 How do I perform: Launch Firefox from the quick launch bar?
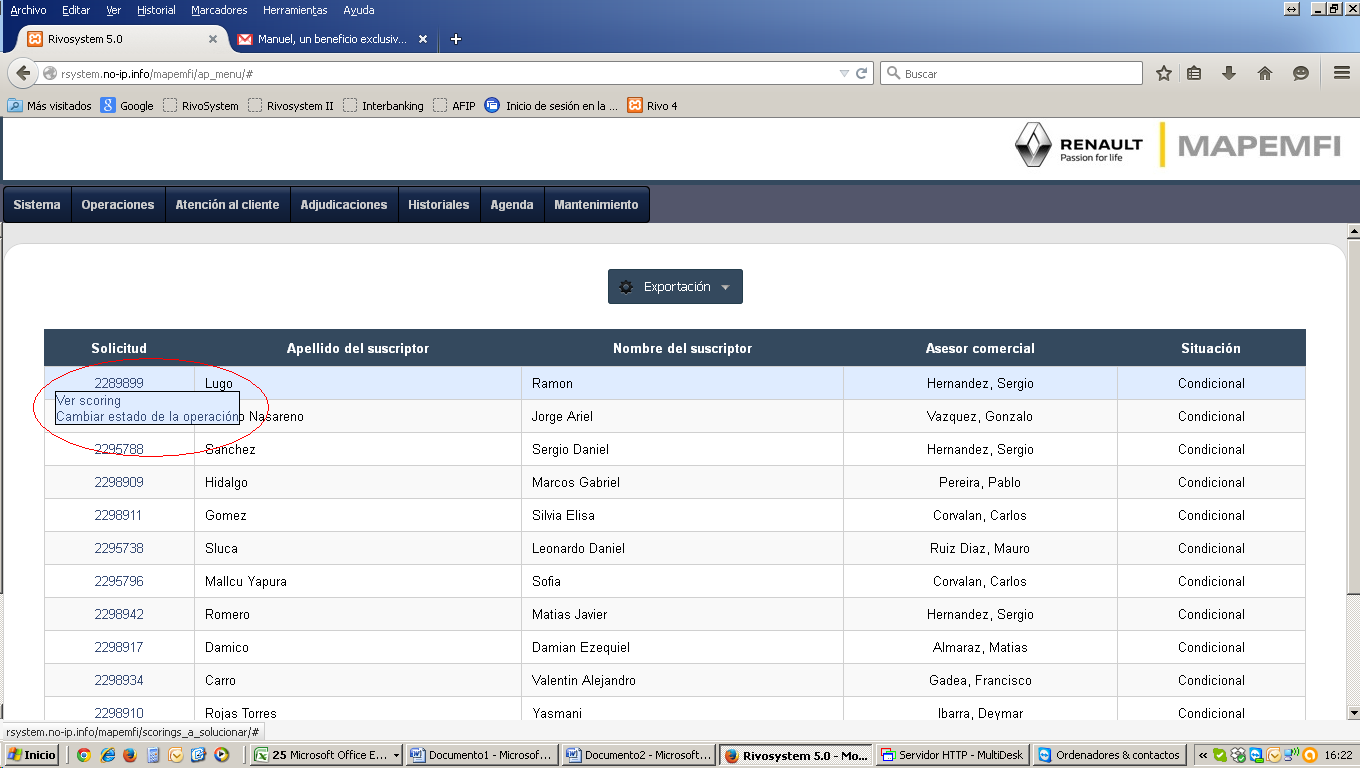(x=130, y=755)
